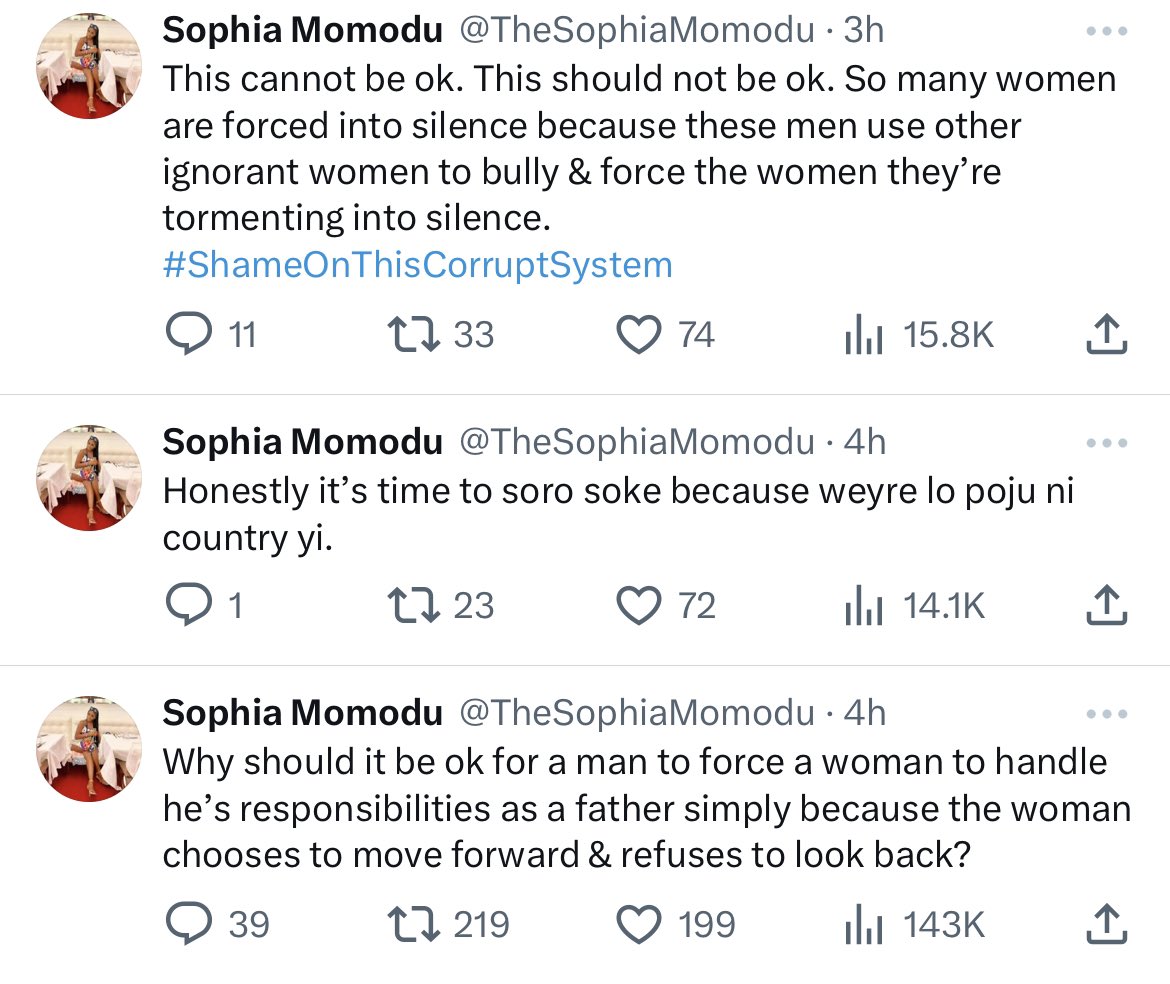Open more options on the 3h tweet
Screen dimensions: 1170x984
(1107, 30)
